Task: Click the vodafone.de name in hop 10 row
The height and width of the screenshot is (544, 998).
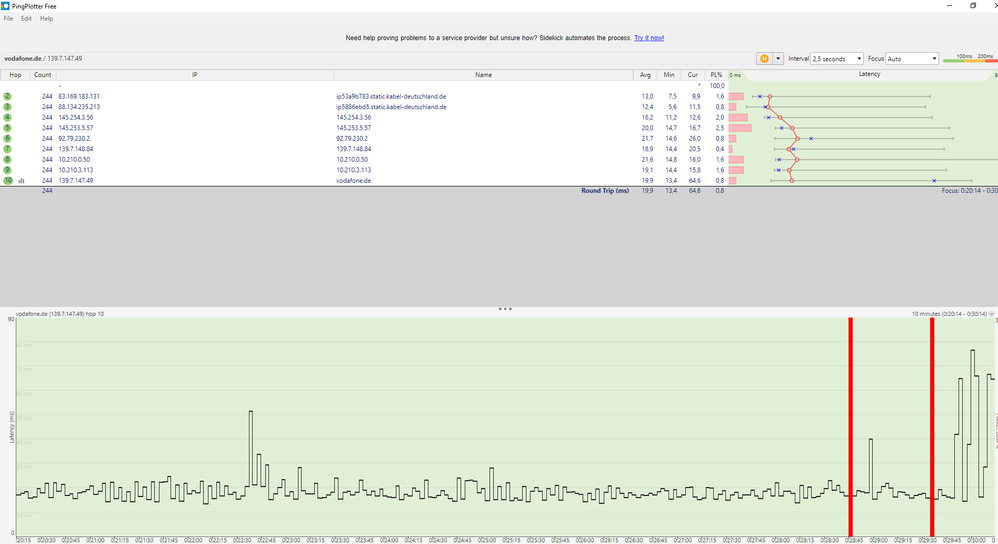Action: coord(353,181)
